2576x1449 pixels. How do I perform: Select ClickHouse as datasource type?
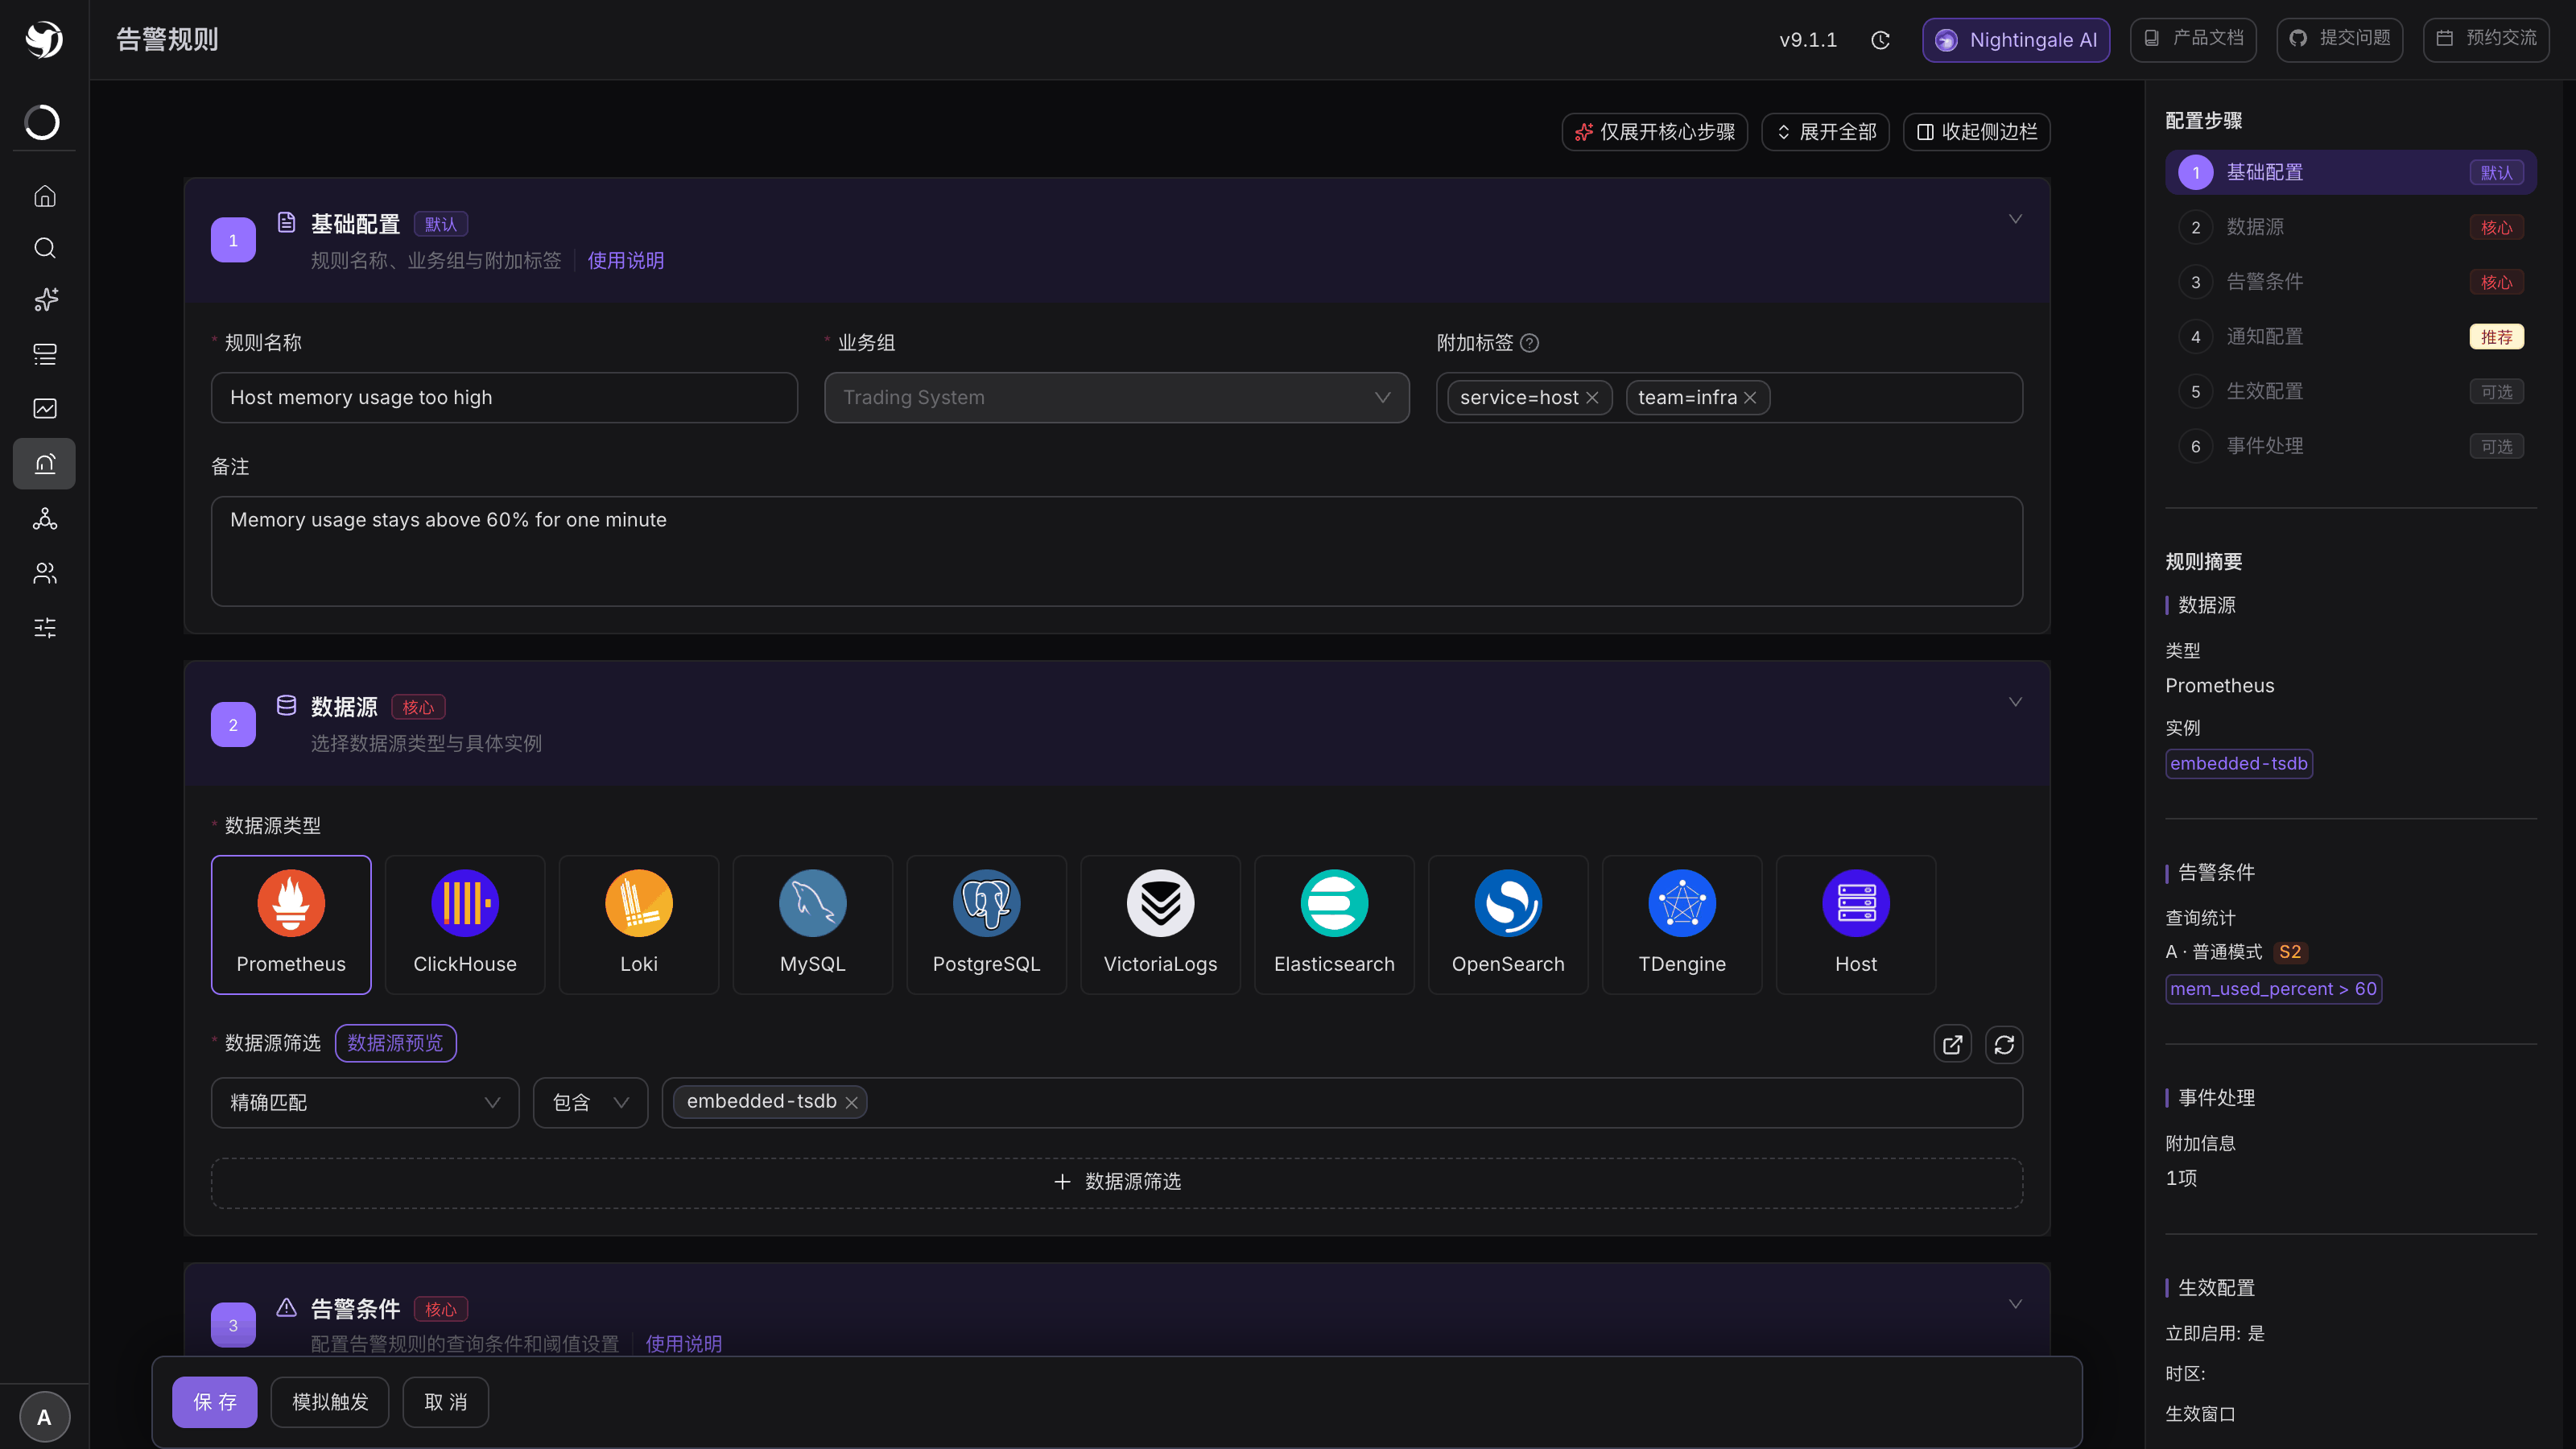(465, 925)
